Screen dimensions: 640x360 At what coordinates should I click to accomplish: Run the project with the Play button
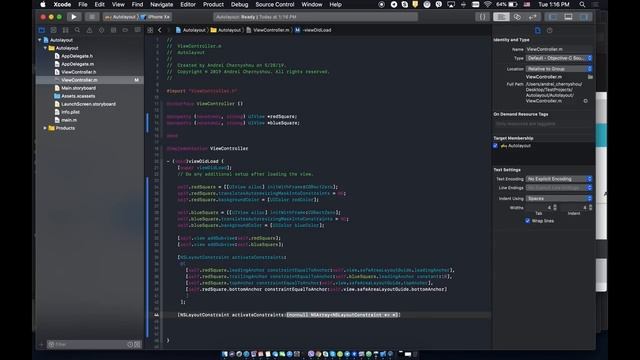74,17
